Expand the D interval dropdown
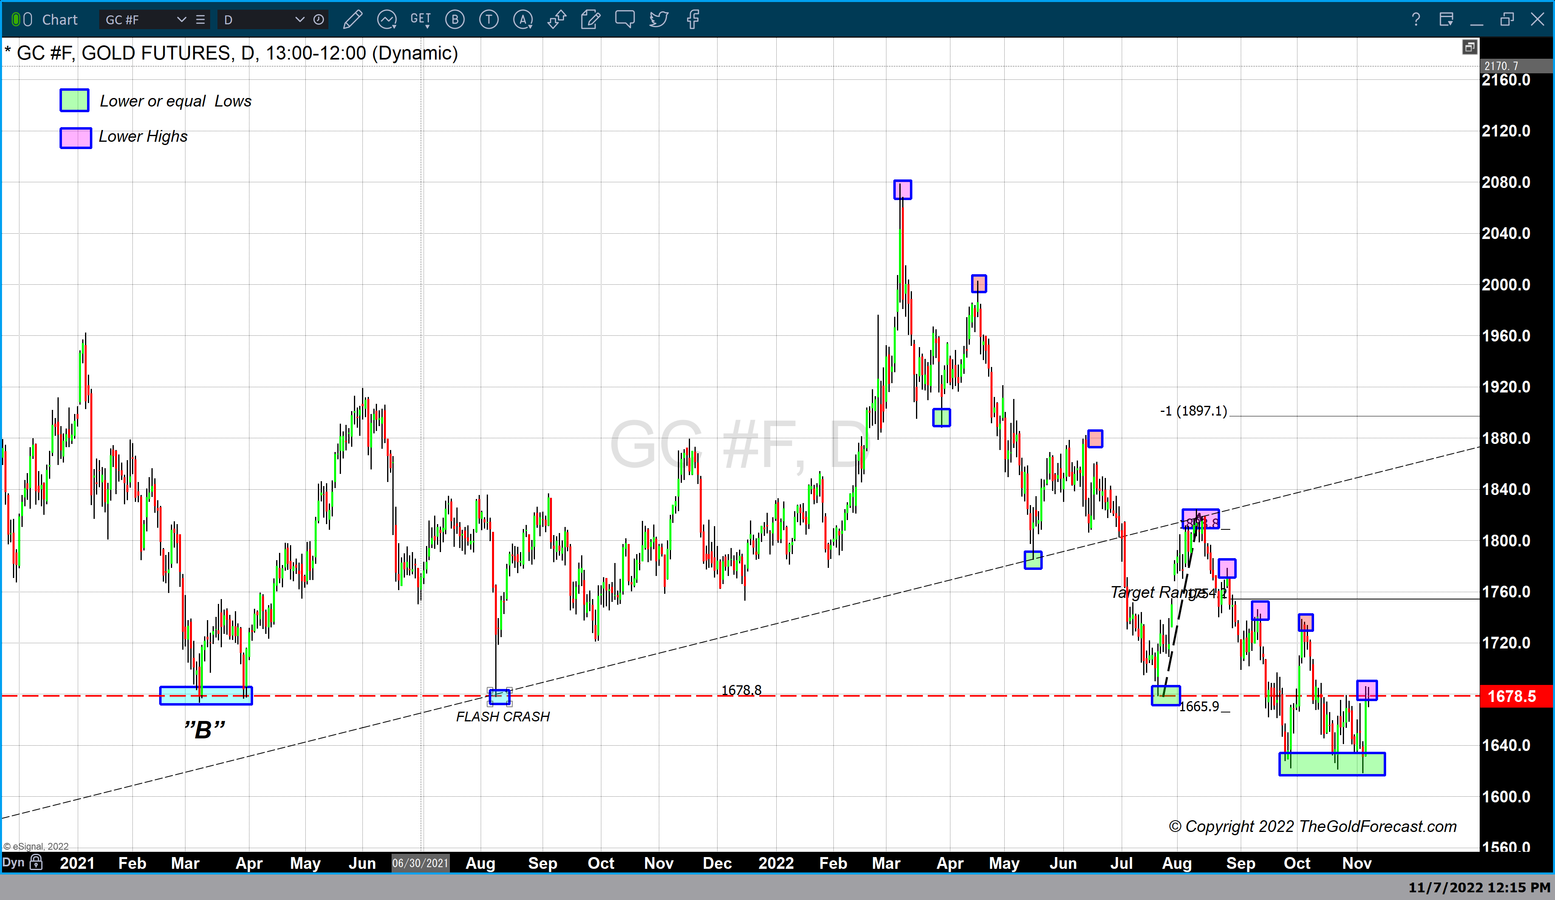 click(299, 19)
